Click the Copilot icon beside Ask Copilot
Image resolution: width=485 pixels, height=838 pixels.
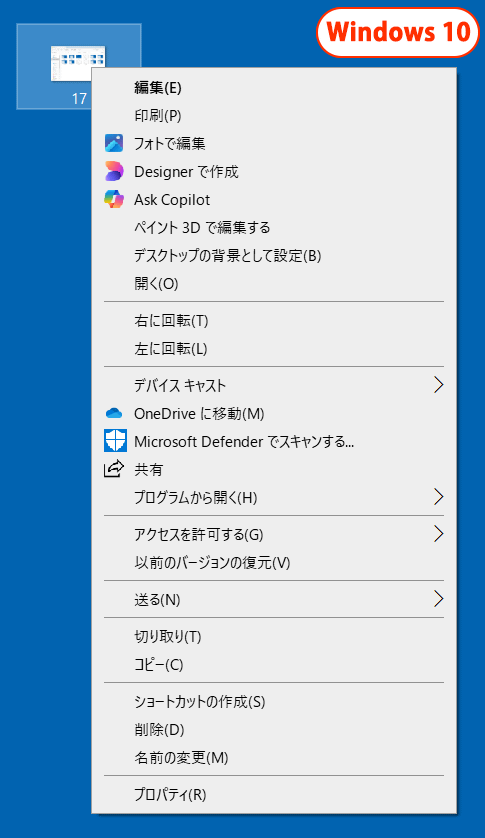click(x=114, y=199)
